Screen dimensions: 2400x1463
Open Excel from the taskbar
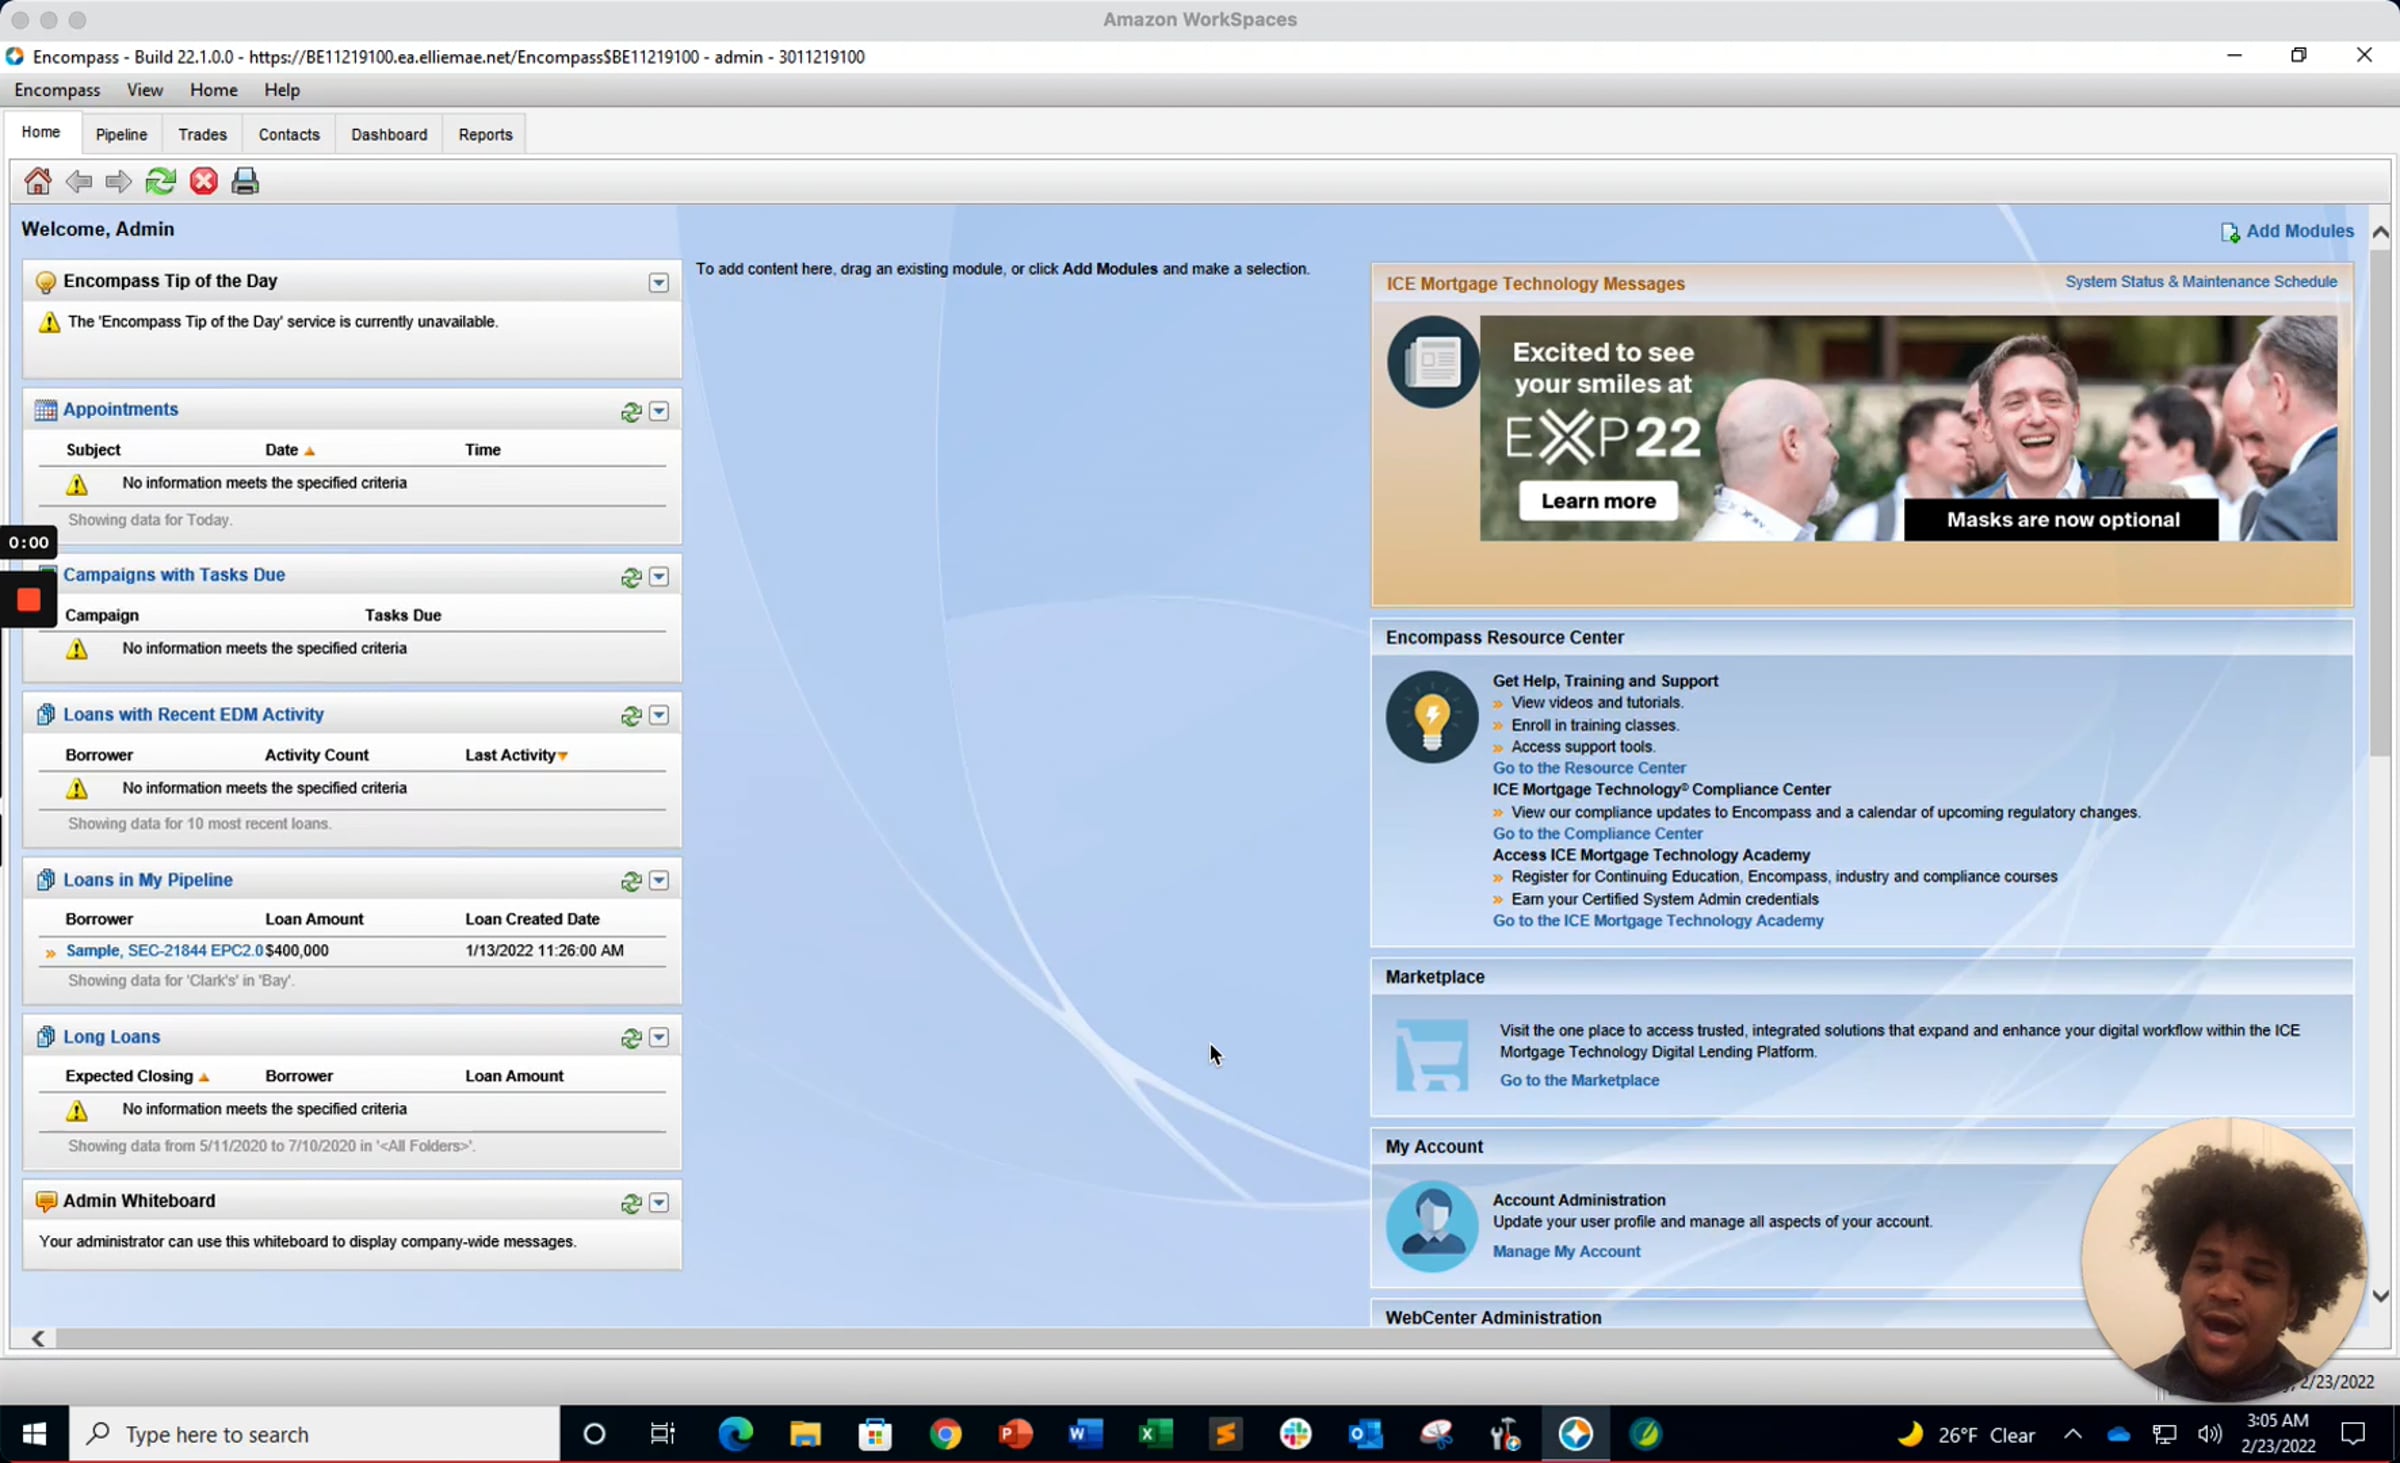pos(1155,1435)
